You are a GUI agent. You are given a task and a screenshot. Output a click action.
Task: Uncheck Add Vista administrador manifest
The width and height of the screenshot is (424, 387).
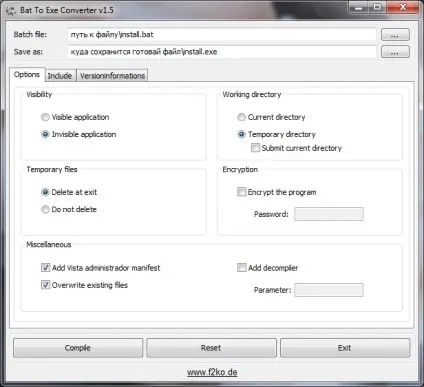point(45,267)
